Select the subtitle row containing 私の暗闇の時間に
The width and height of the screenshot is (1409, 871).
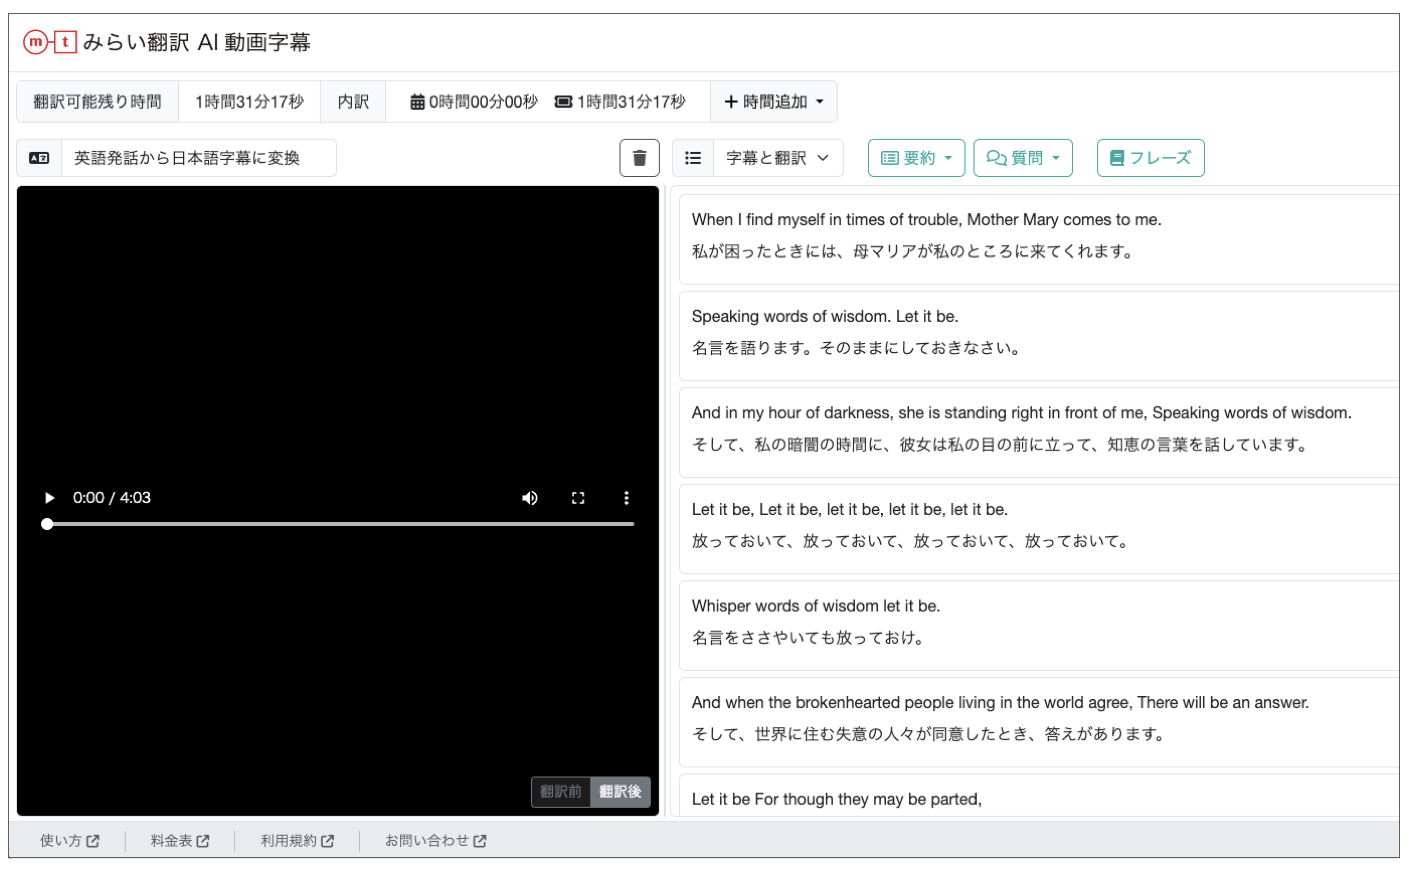pos(1039,433)
